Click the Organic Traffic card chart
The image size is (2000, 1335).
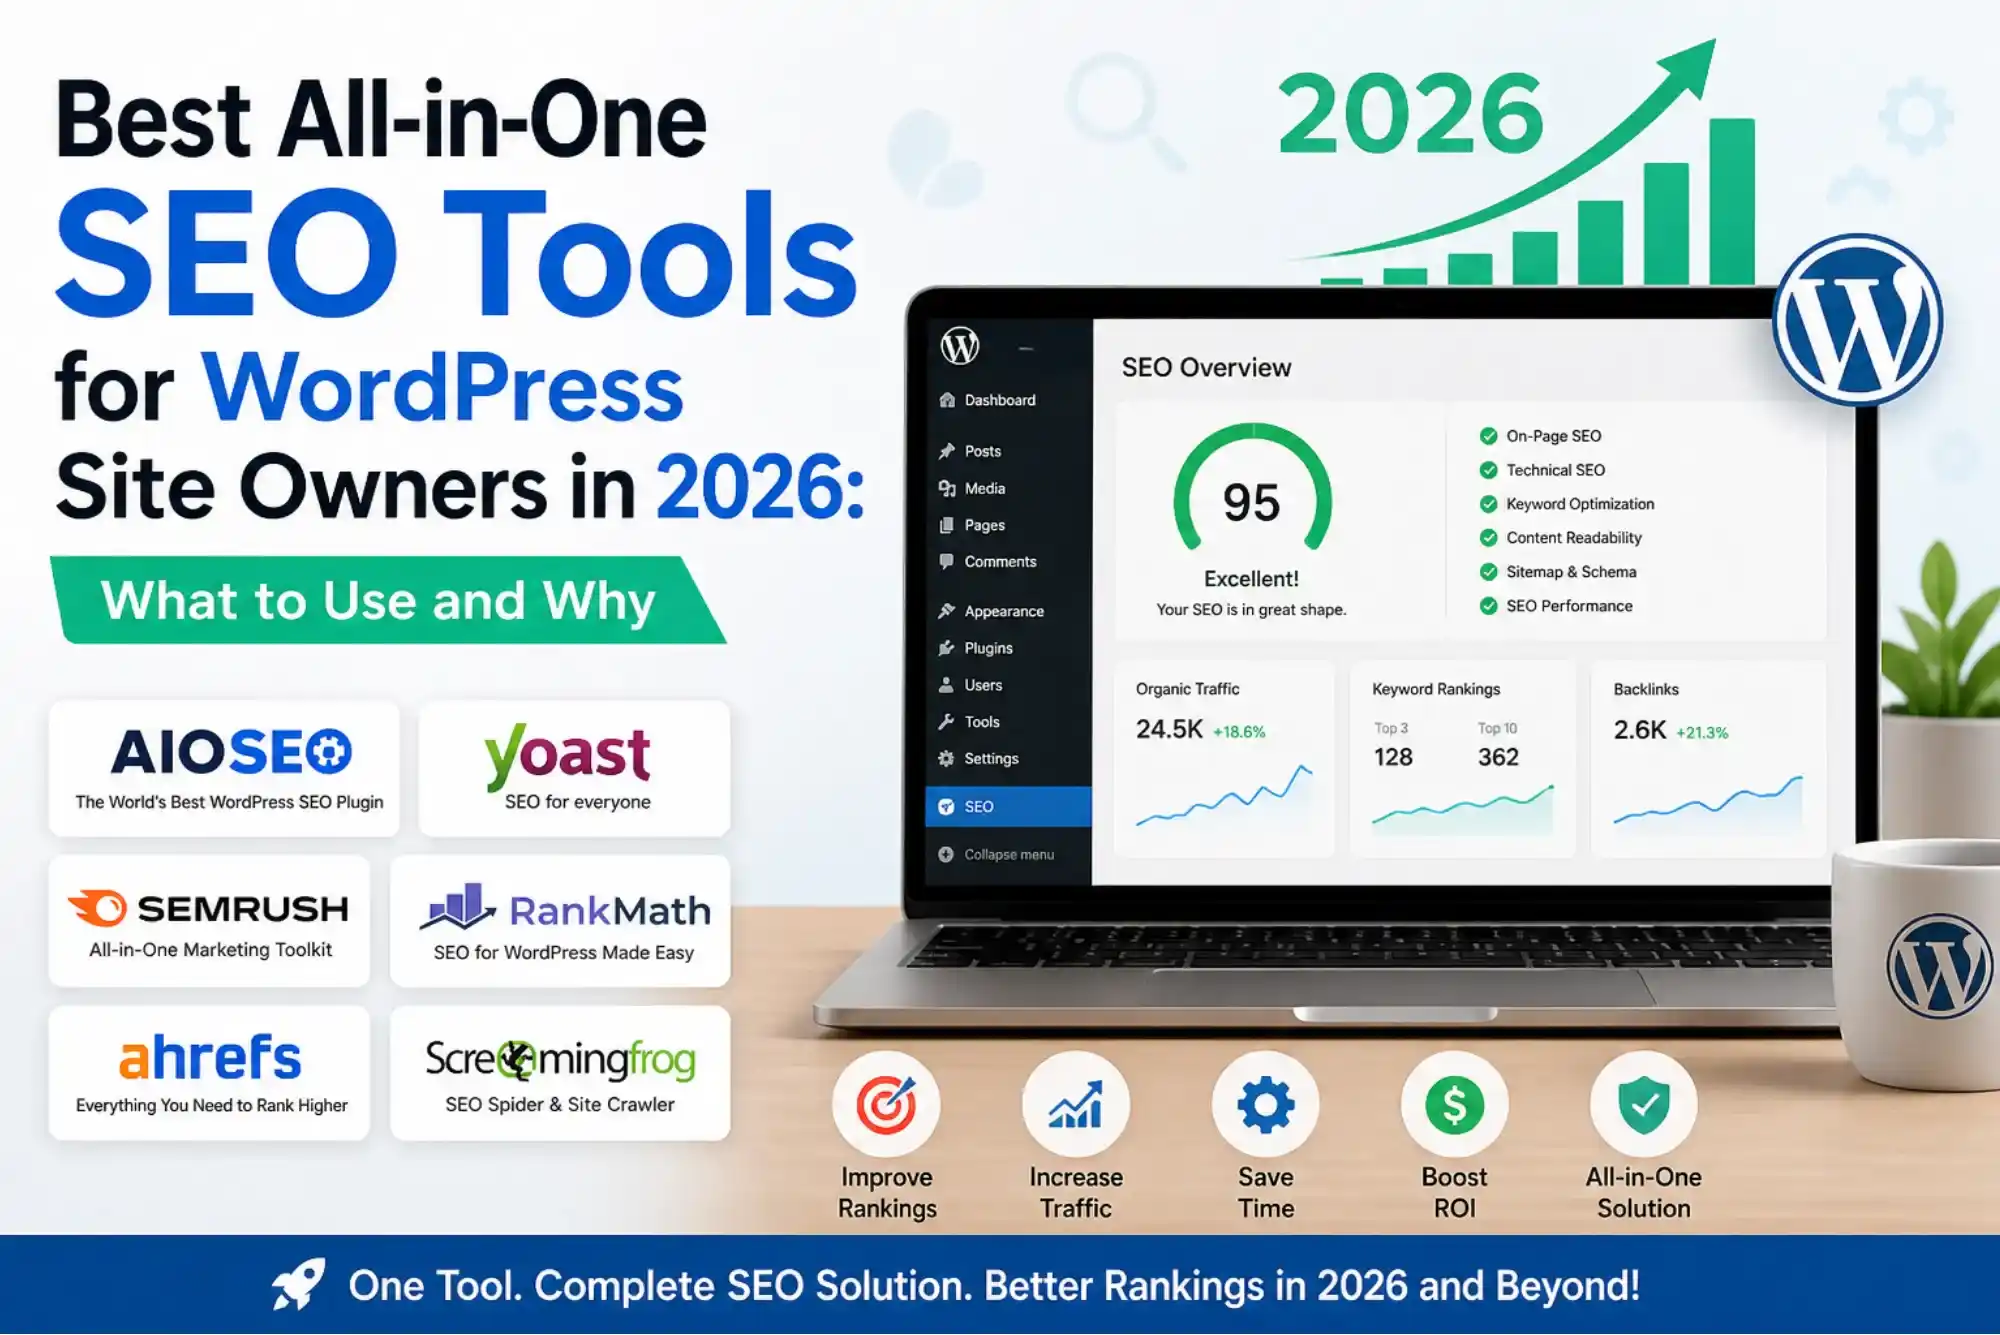1224,796
